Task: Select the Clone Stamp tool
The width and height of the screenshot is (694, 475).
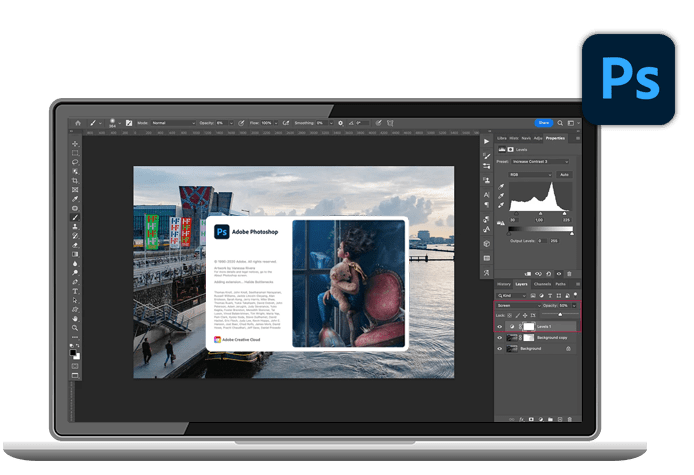Action: 75,227
